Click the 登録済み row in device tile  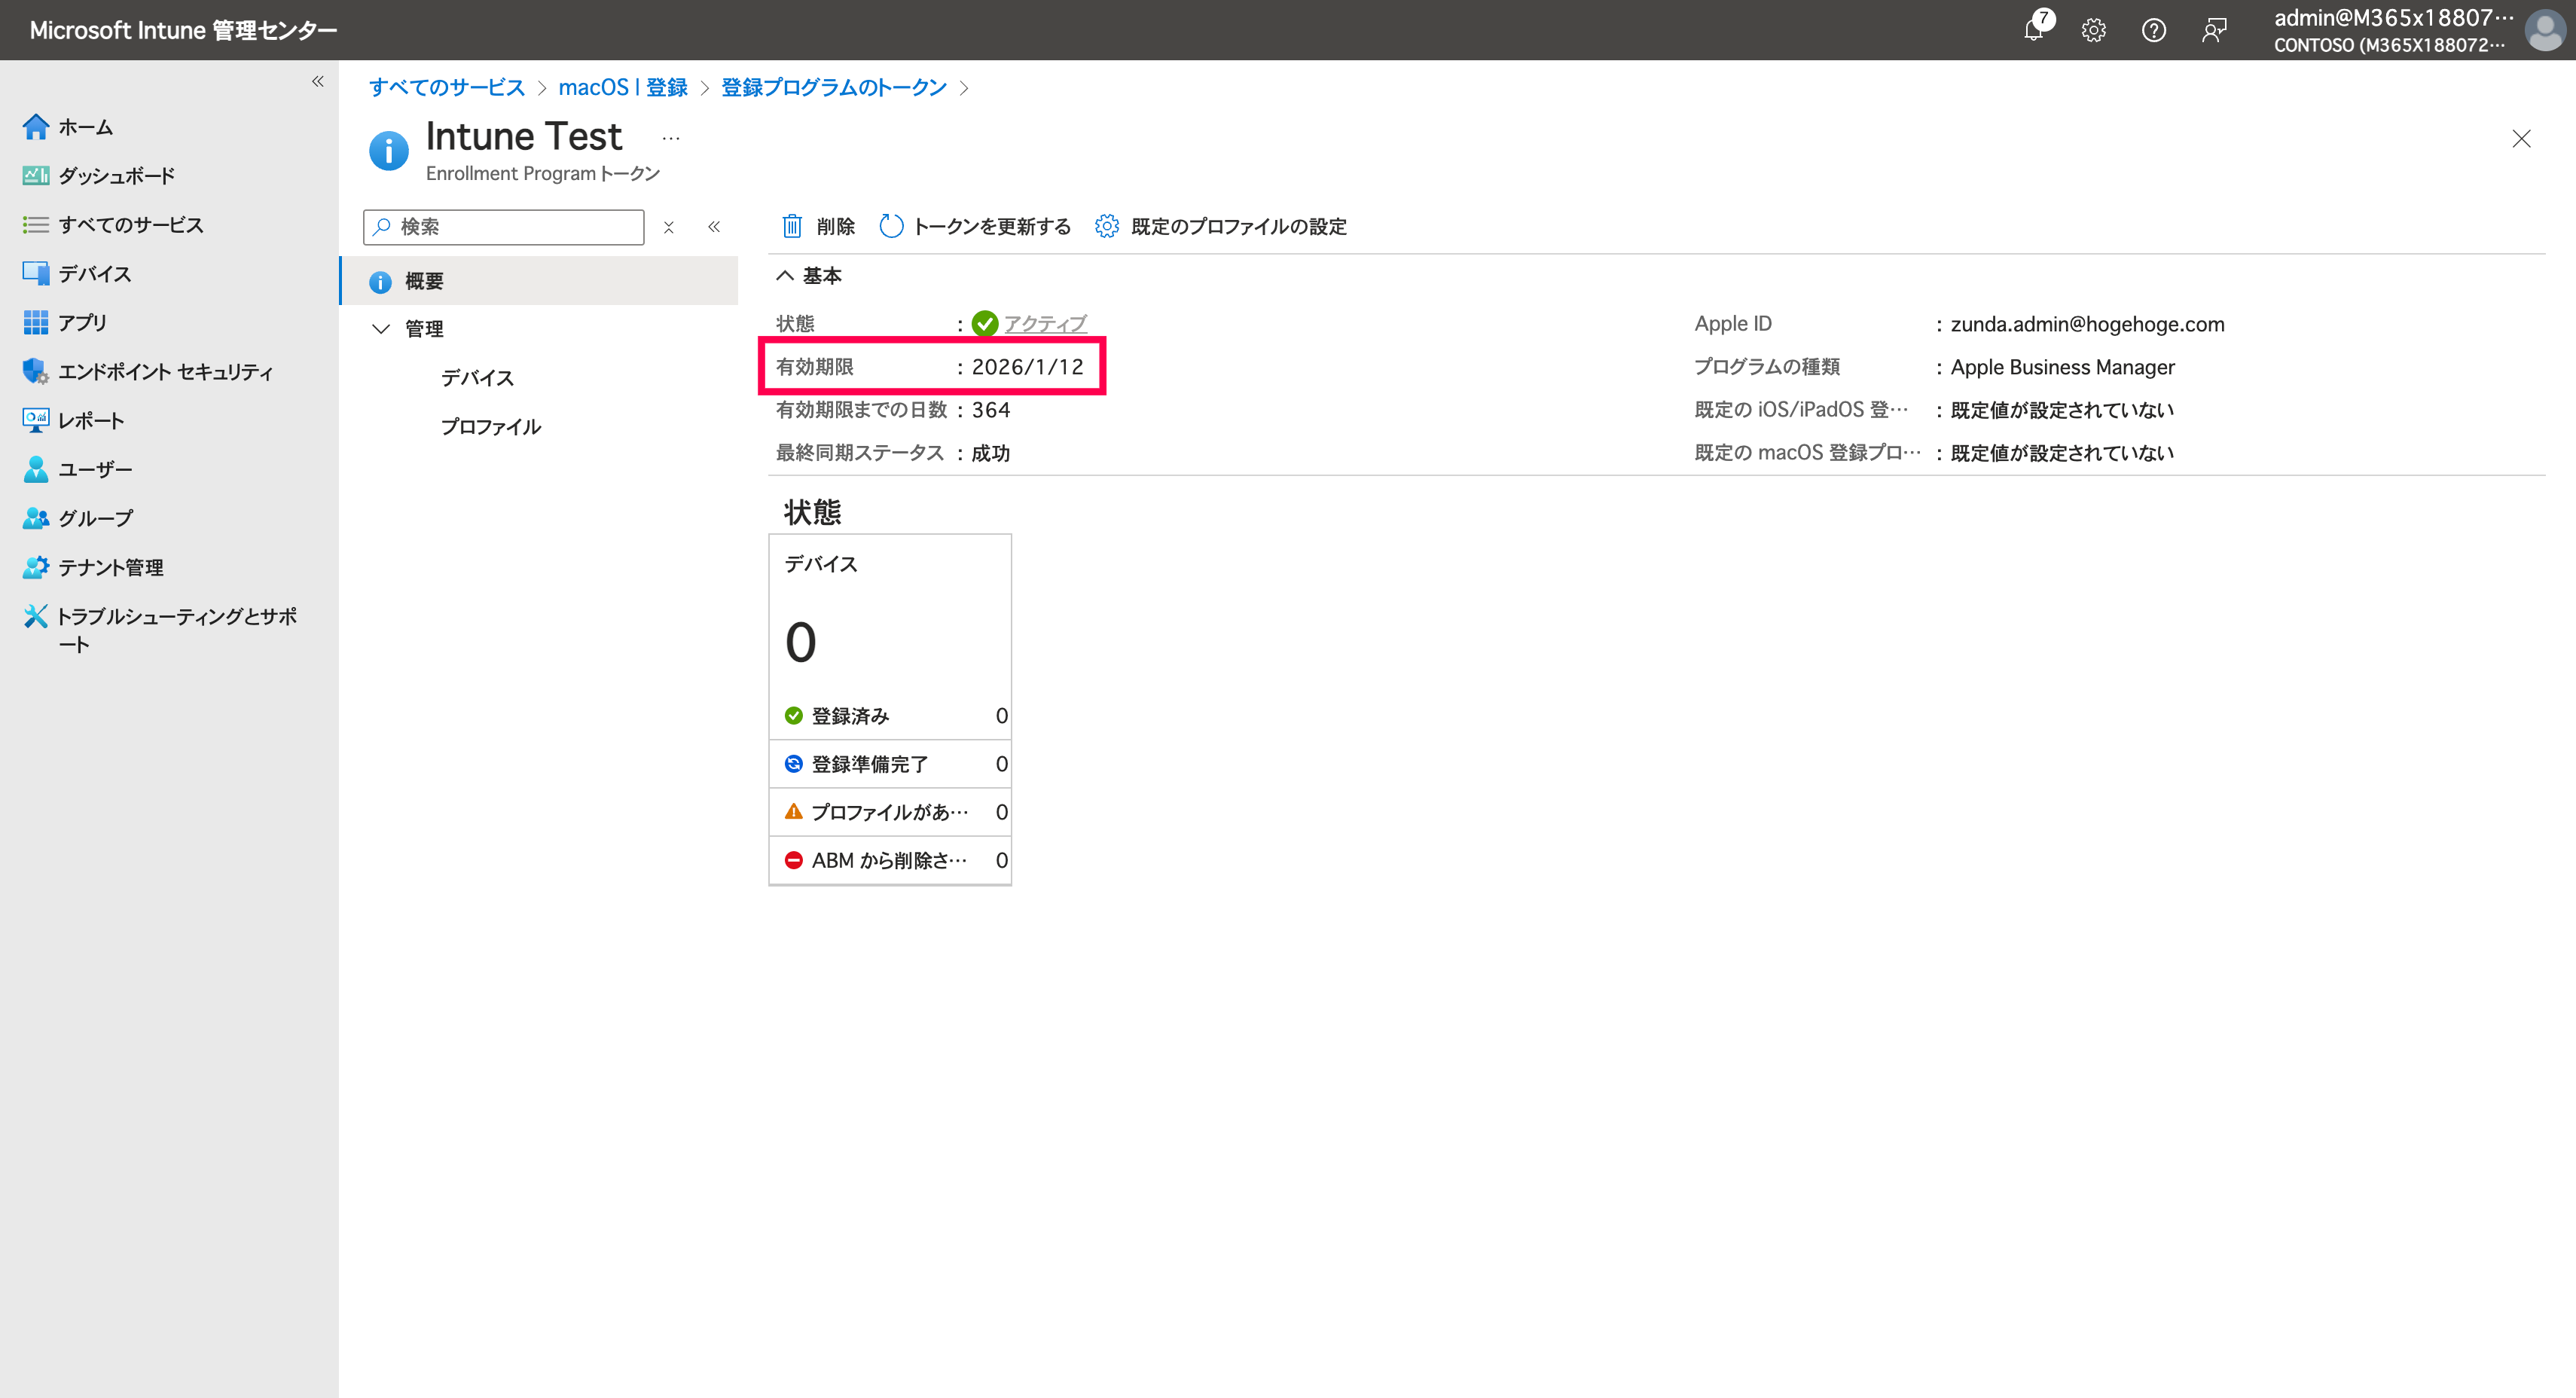[890, 716]
